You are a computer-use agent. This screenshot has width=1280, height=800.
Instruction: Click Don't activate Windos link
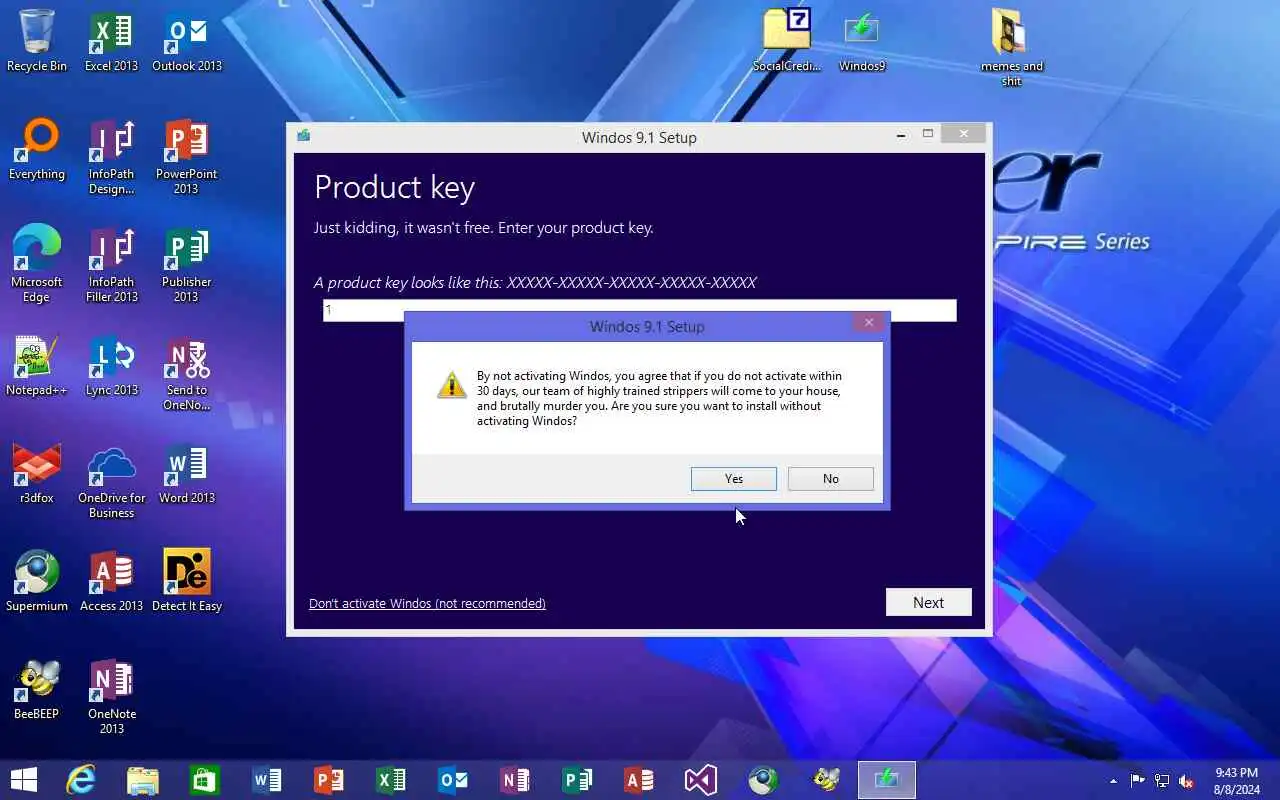[x=427, y=603]
